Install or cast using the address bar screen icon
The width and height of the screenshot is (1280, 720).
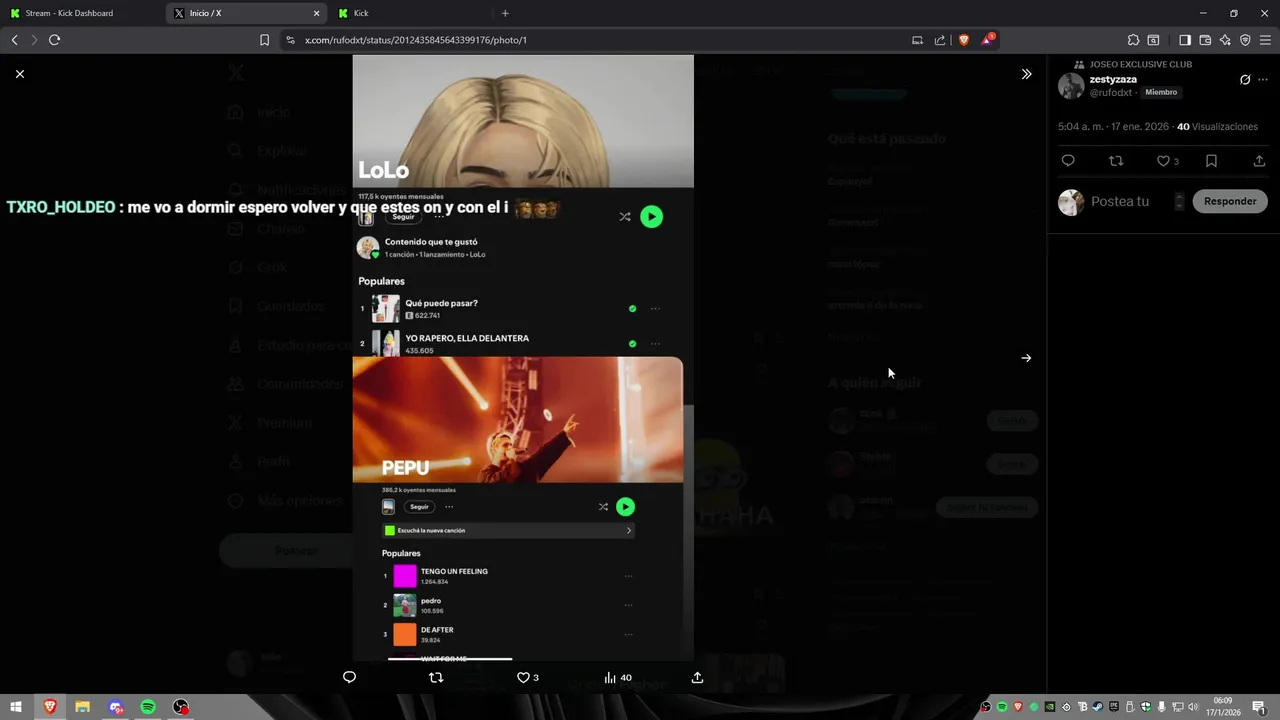[917, 40]
